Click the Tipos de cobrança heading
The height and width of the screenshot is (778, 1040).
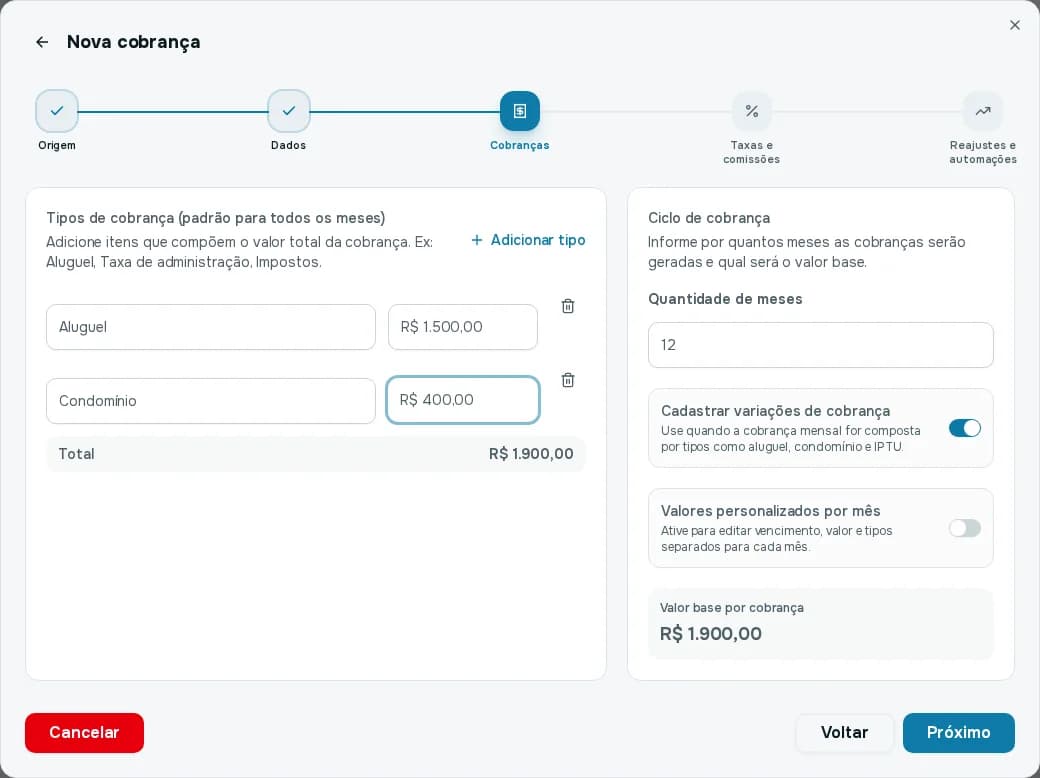(216, 218)
